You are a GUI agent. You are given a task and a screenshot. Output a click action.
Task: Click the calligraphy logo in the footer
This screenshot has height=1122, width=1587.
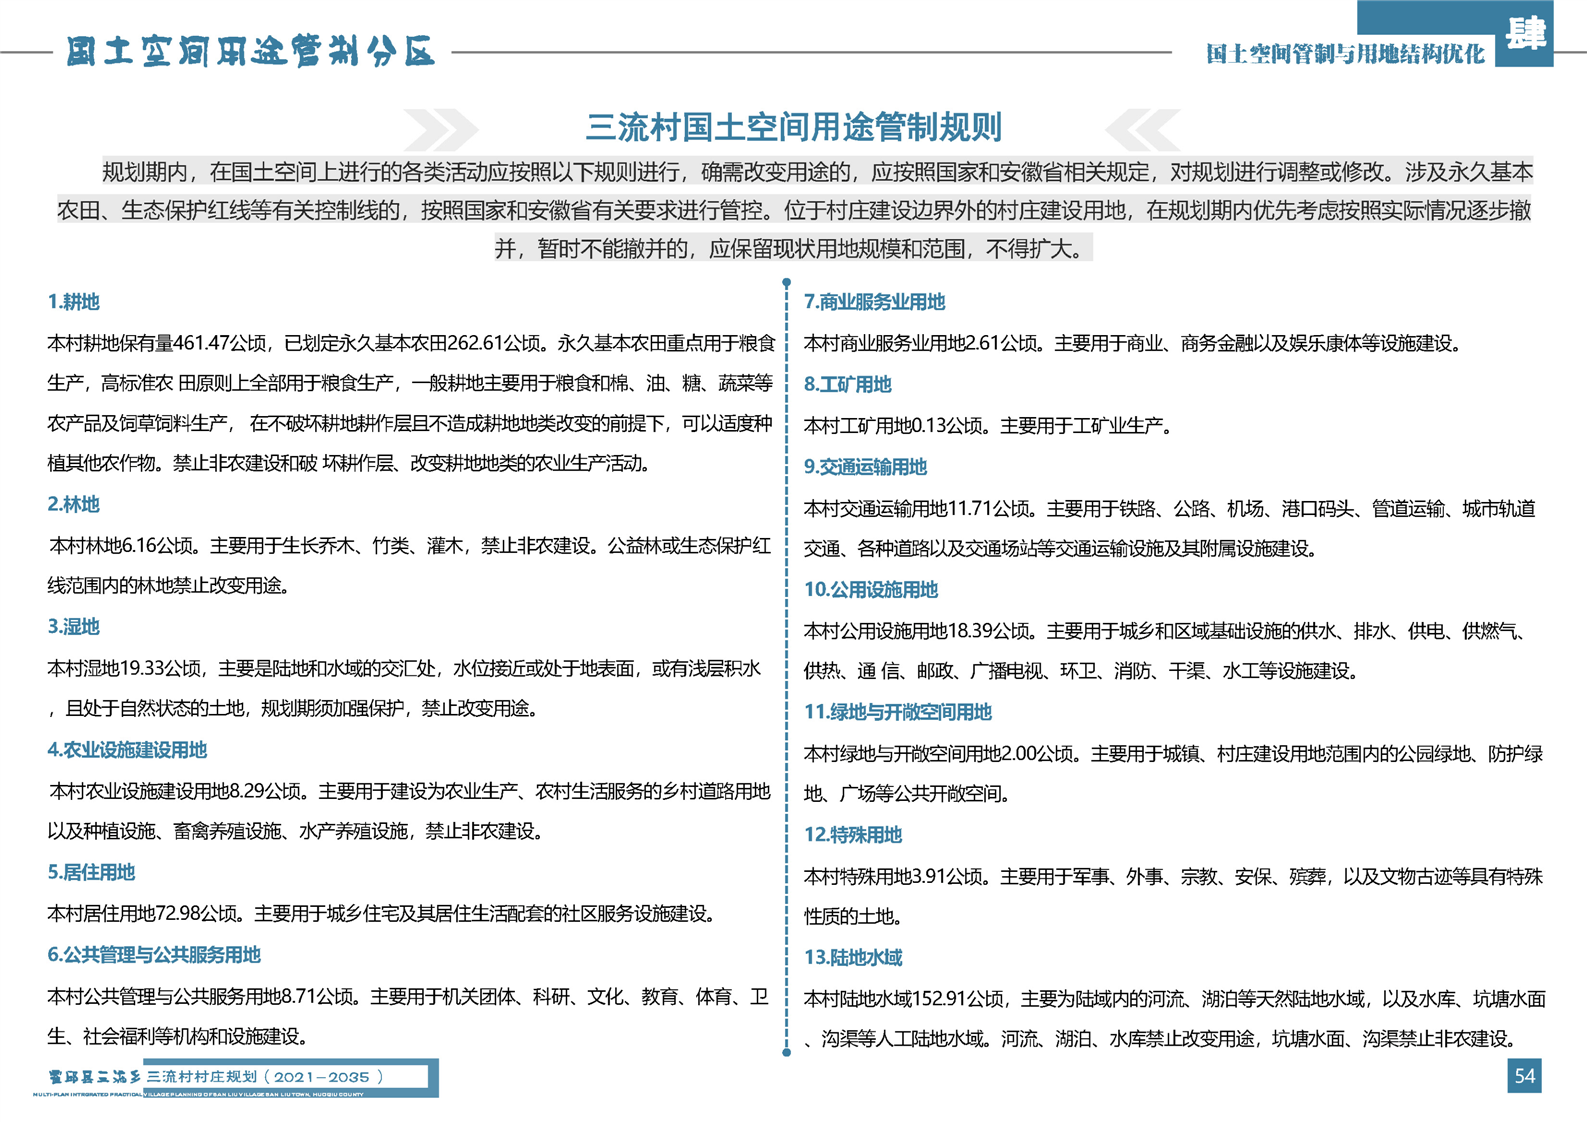coord(94,1077)
